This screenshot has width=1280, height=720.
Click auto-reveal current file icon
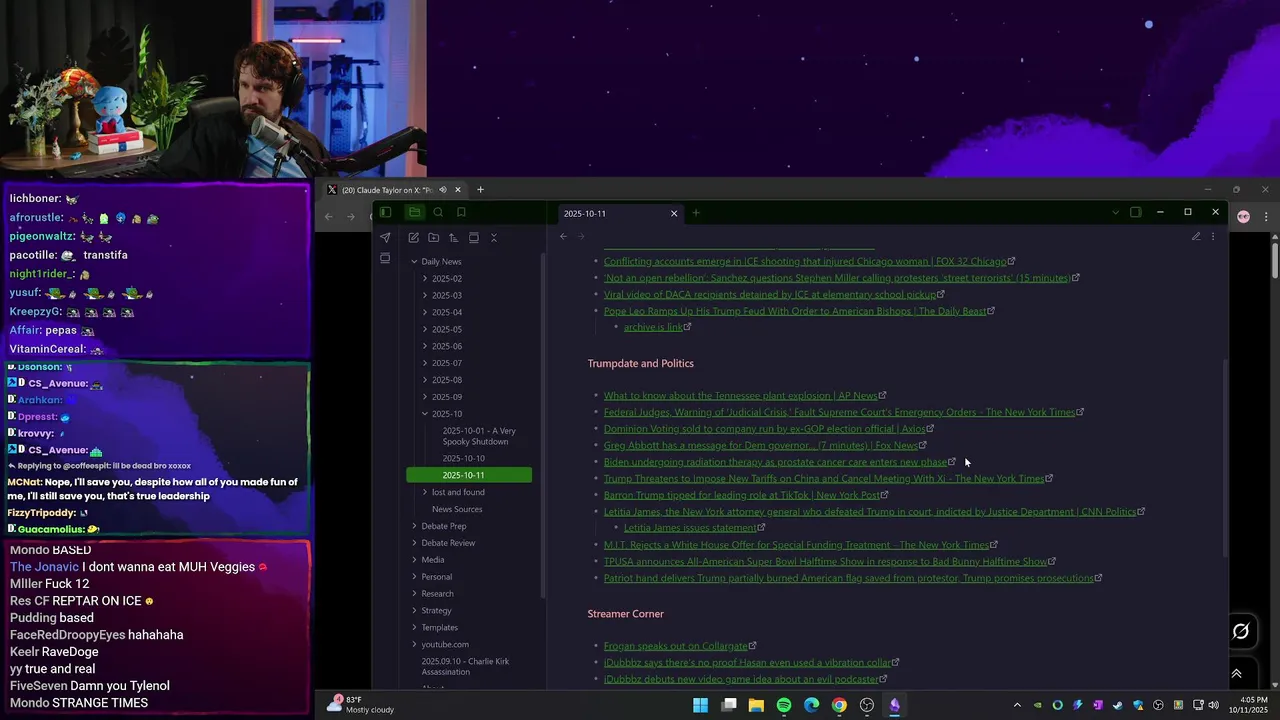click(473, 238)
